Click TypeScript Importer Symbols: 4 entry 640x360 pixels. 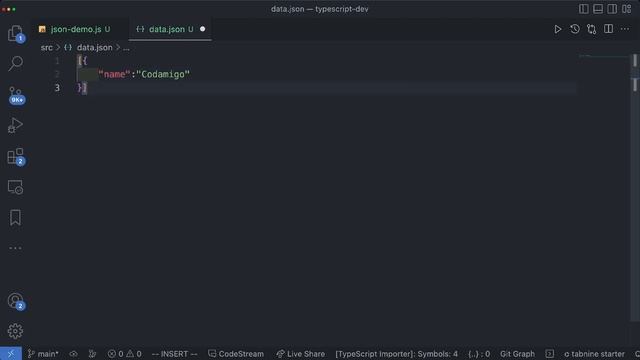(396, 354)
